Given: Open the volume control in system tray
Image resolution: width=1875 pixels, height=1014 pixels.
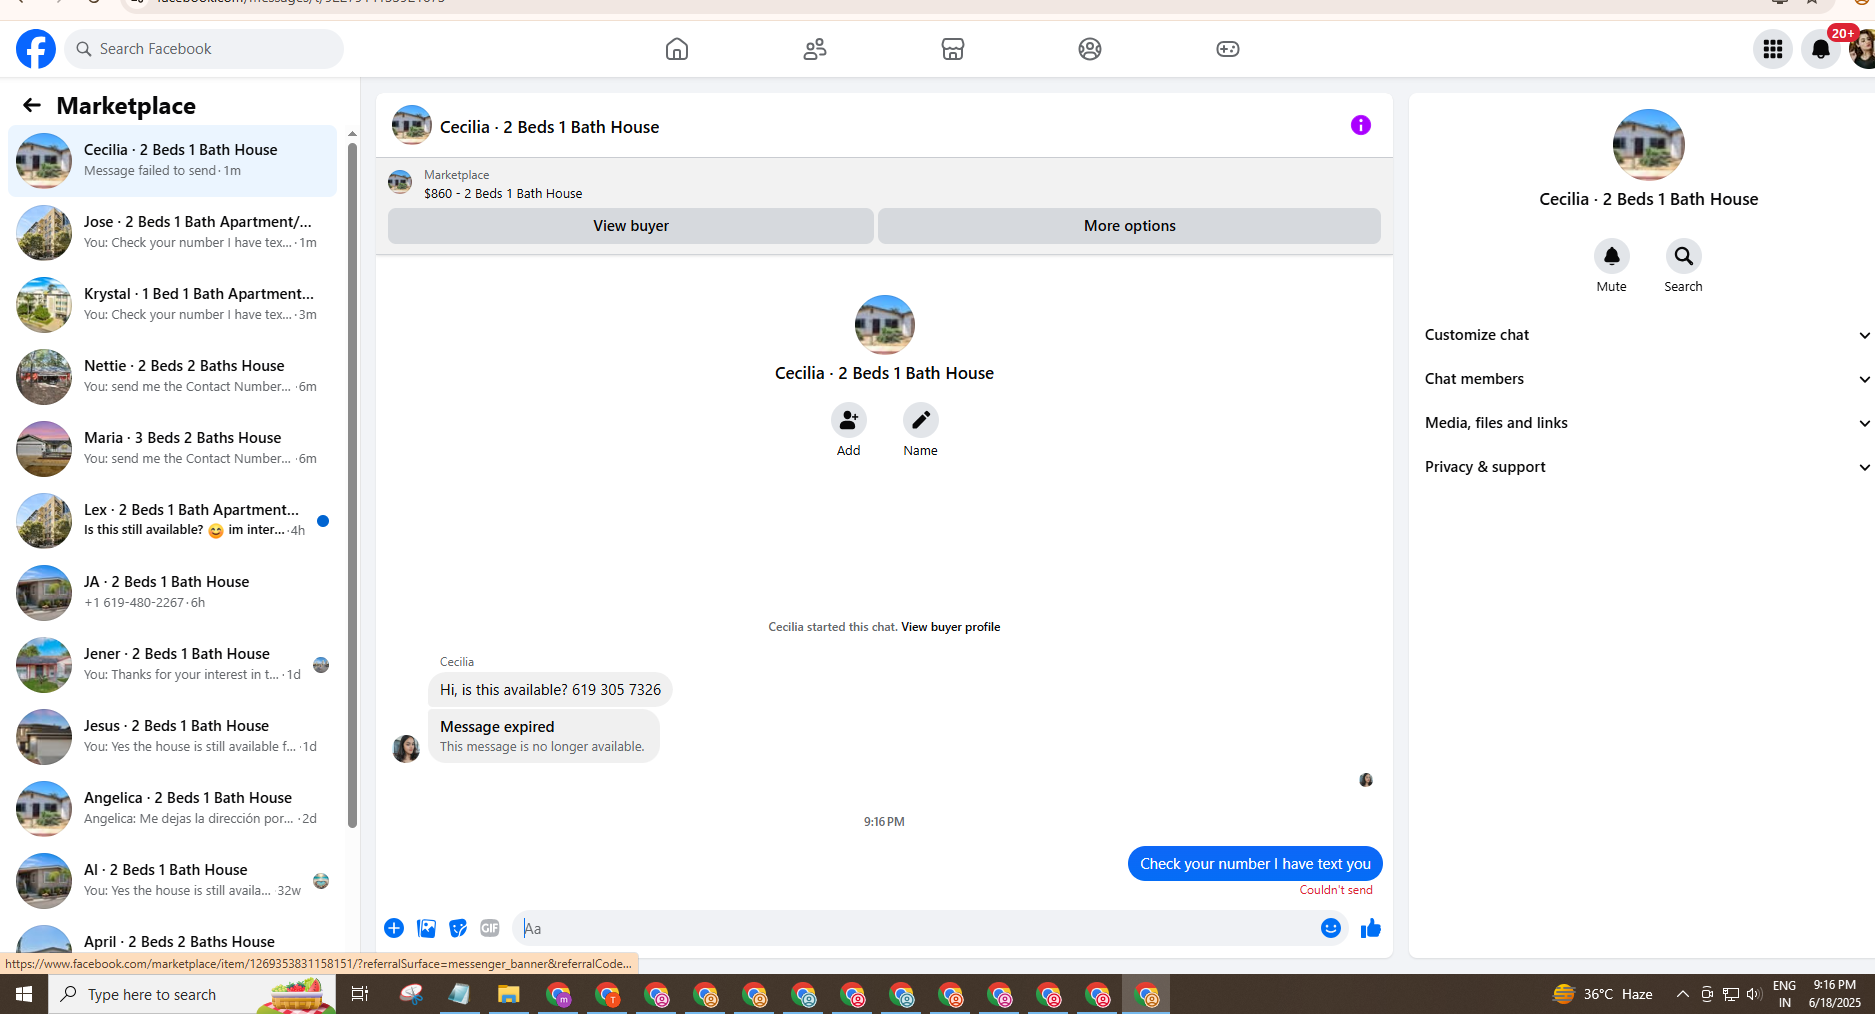Looking at the screenshot, I should [1754, 994].
